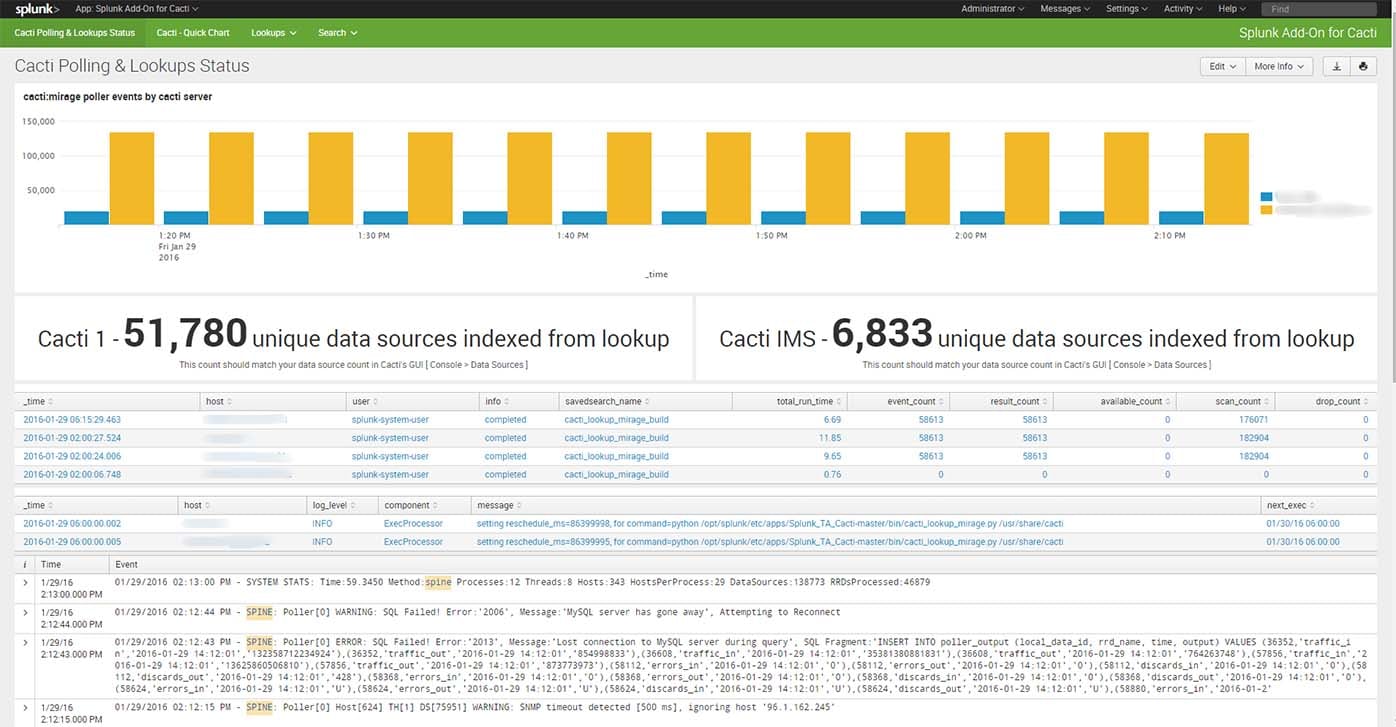Click the highlighted 'spine' term in SYSTEM STATS event
The image size is (1396, 727).
coord(438,581)
